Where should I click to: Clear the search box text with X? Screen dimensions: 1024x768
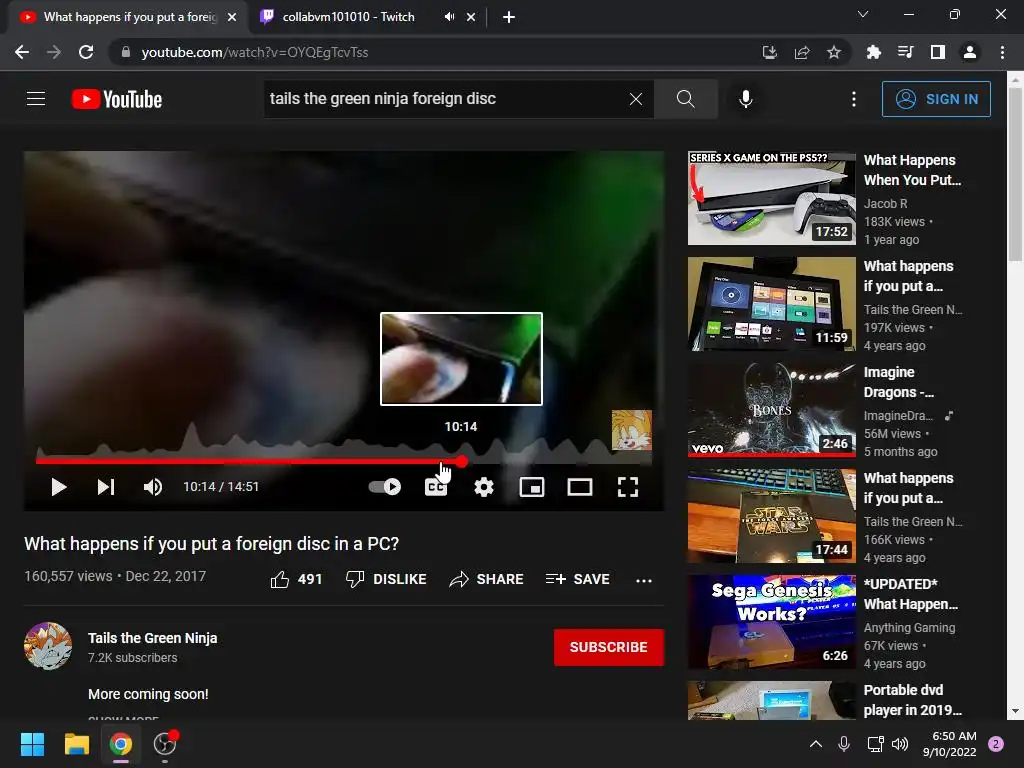[635, 99]
